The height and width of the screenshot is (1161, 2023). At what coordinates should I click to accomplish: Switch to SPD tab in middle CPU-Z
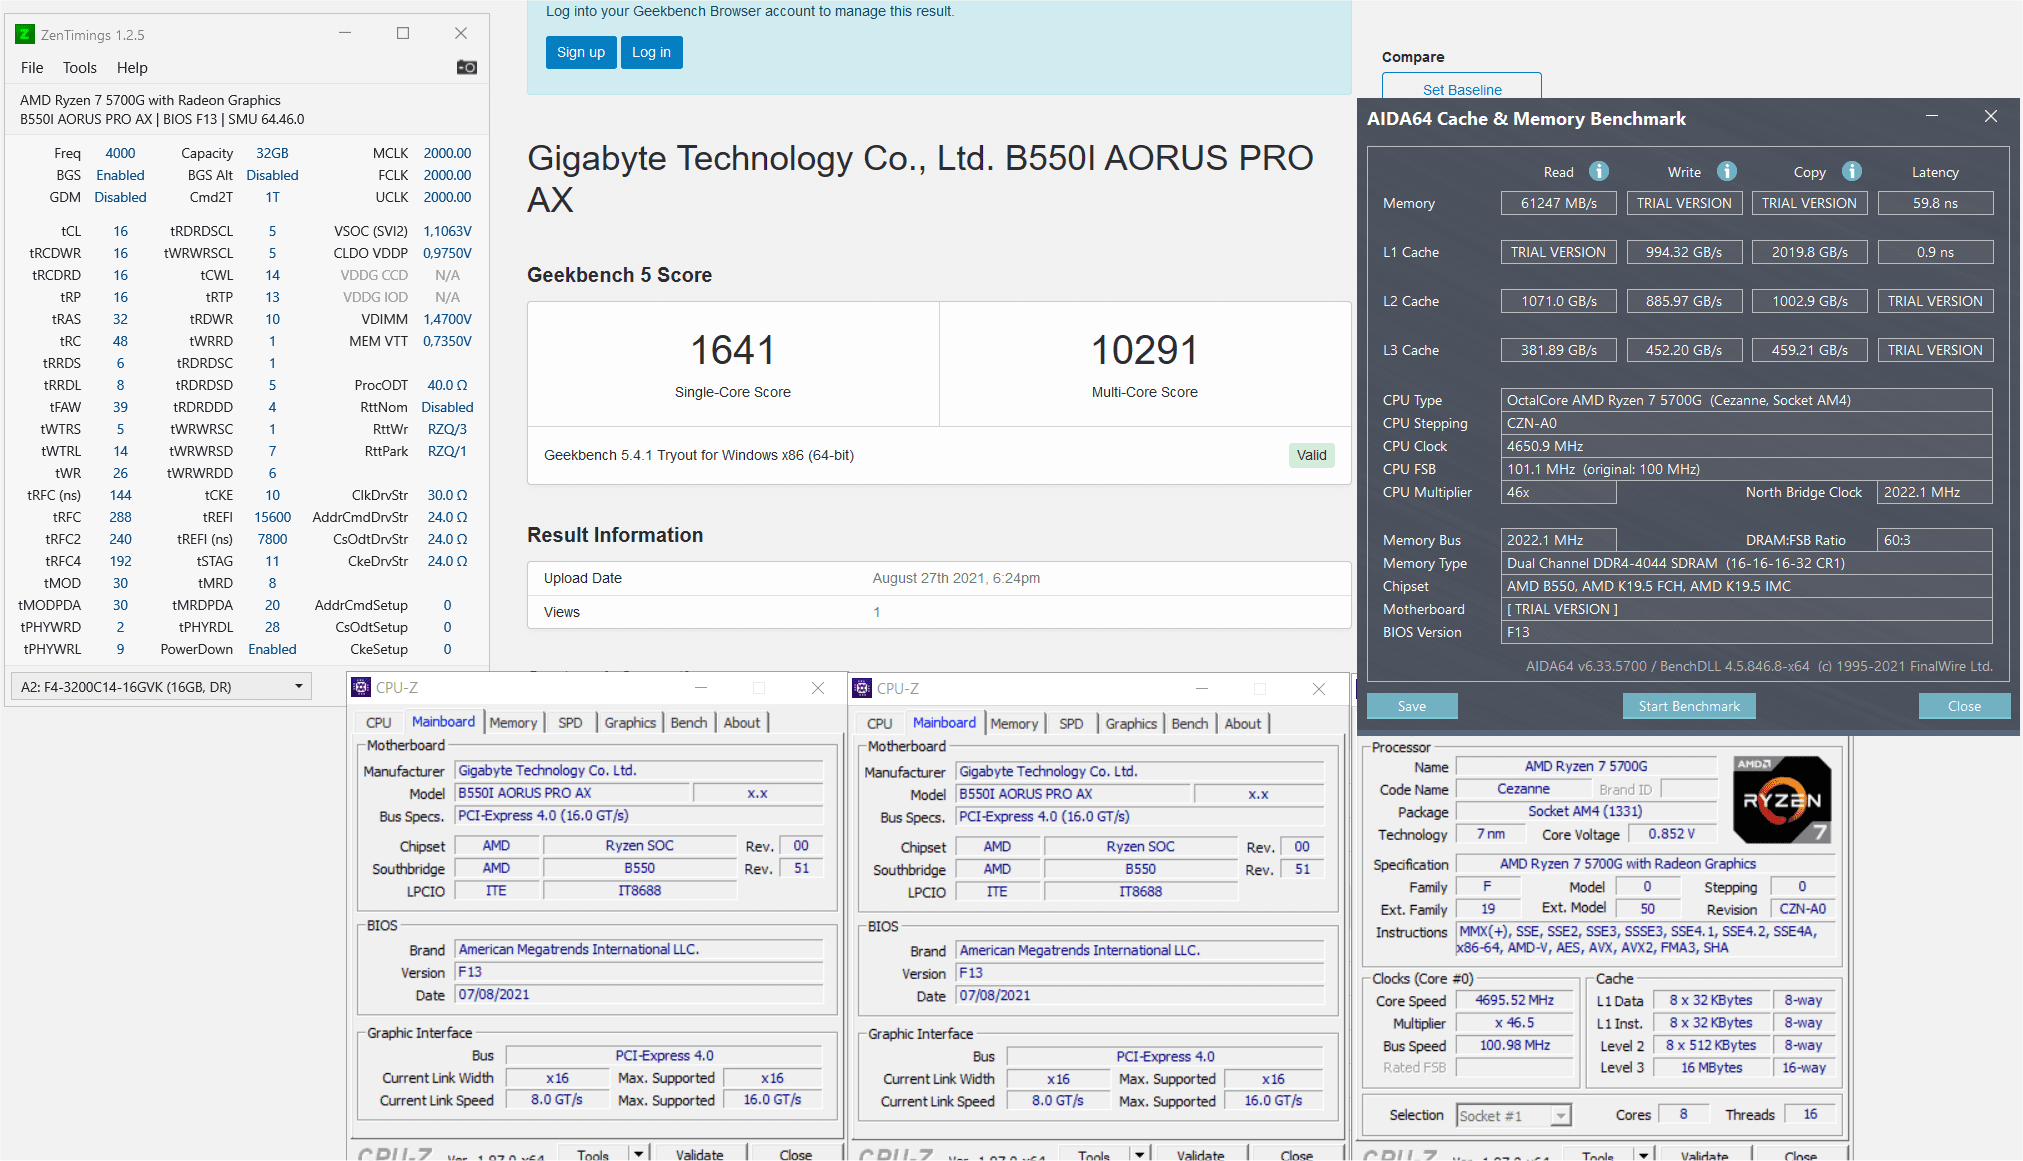1071,723
